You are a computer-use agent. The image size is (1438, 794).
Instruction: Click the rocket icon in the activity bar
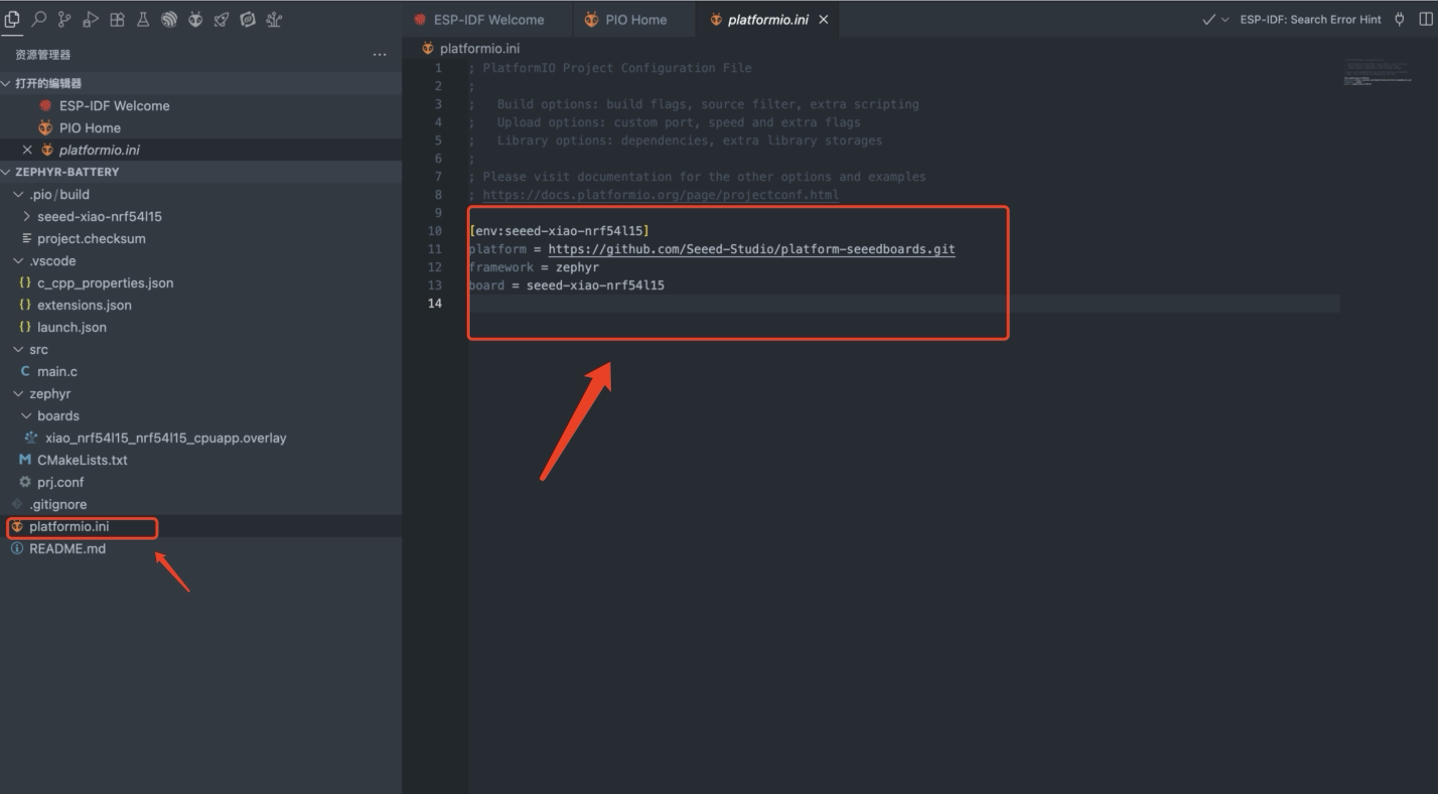221,19
